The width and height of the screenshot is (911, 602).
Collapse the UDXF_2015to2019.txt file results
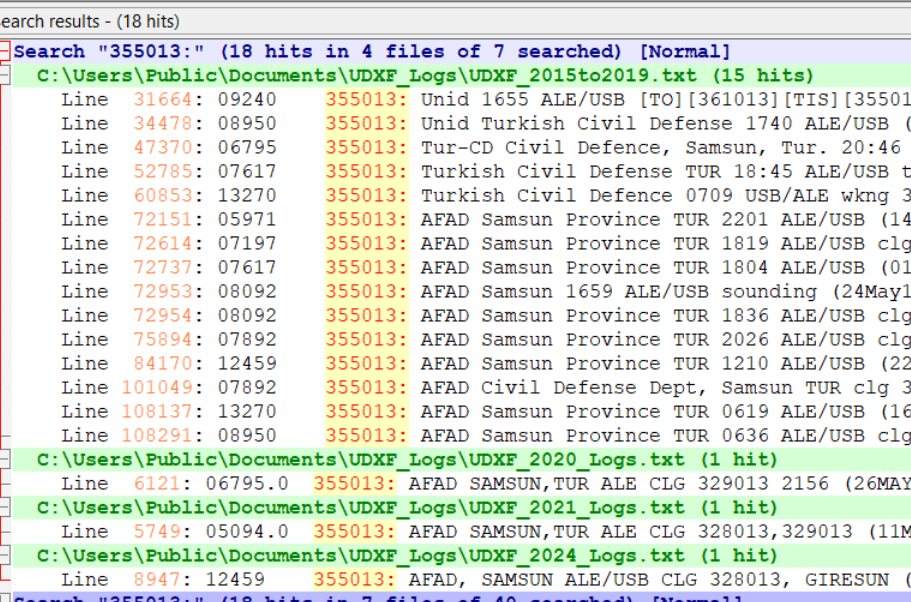[5, 75]
